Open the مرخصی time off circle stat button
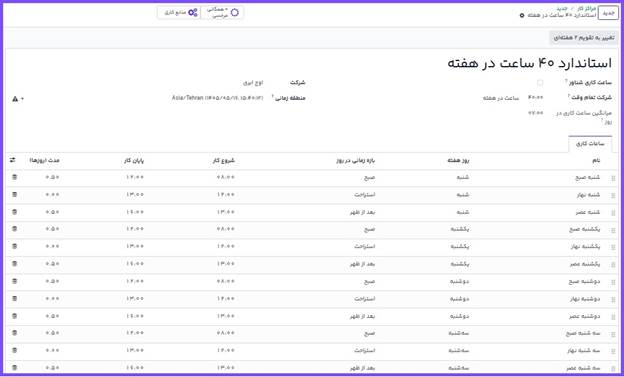 [222, 12]
